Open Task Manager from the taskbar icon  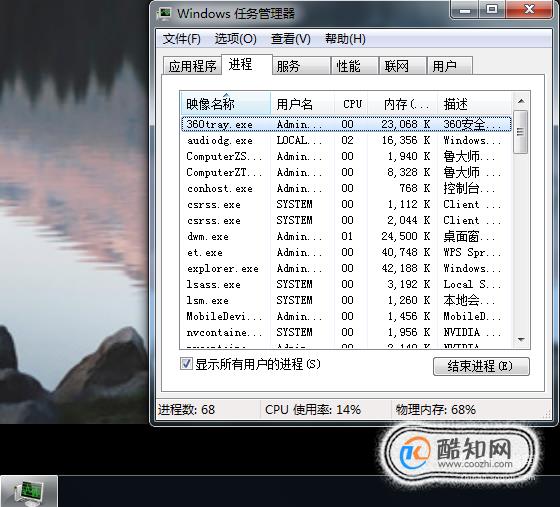29,492
